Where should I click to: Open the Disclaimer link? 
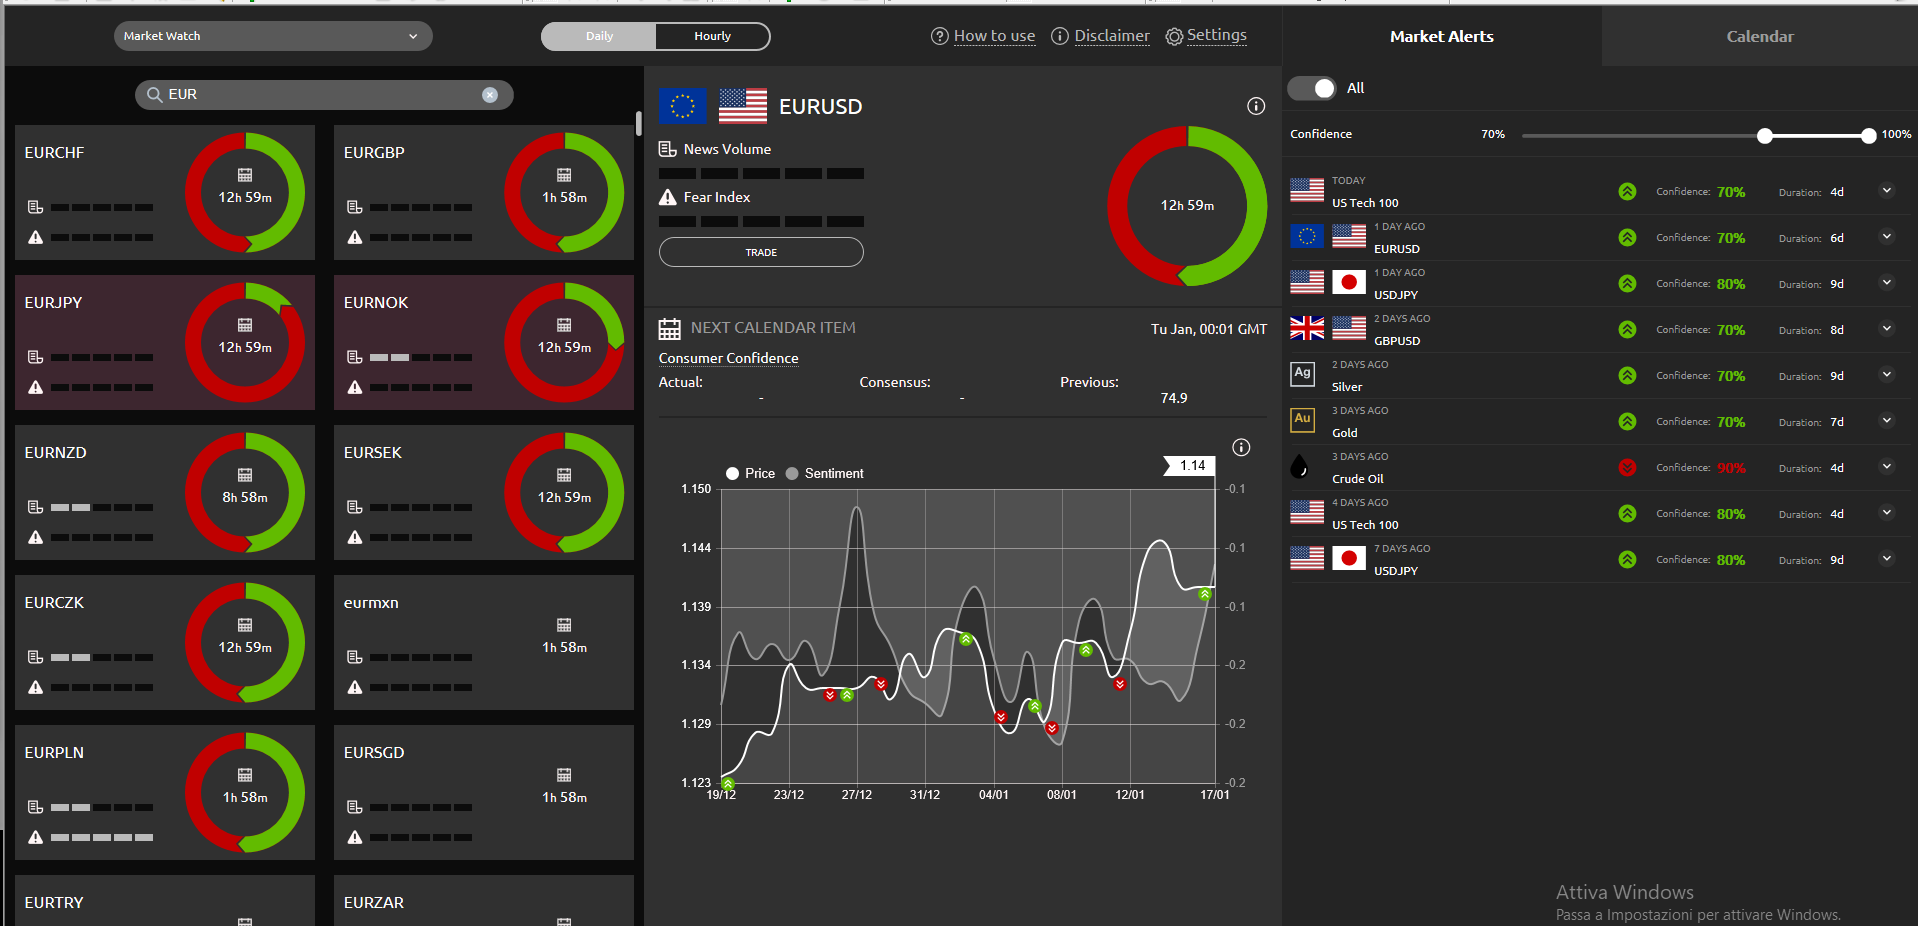pos(1112,36)
